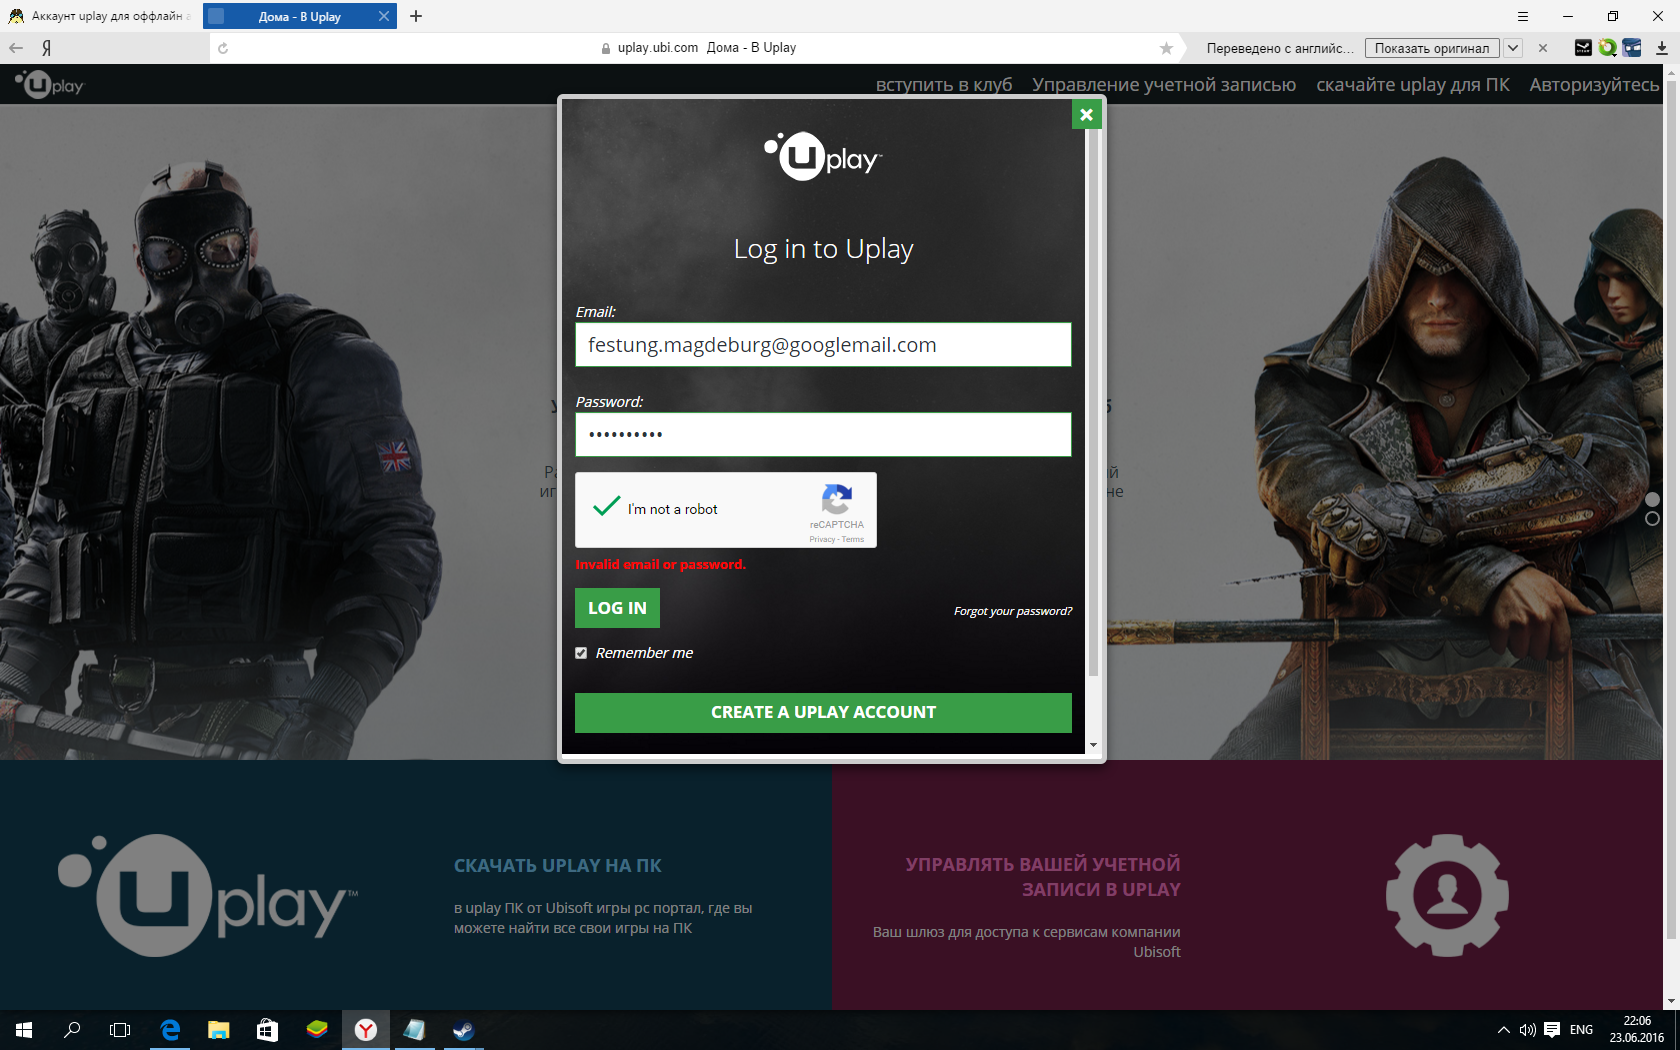Dismiss the translation bar with its X
The width and height of the screenshot is (1680, 1050).
tap(1543, 48)
